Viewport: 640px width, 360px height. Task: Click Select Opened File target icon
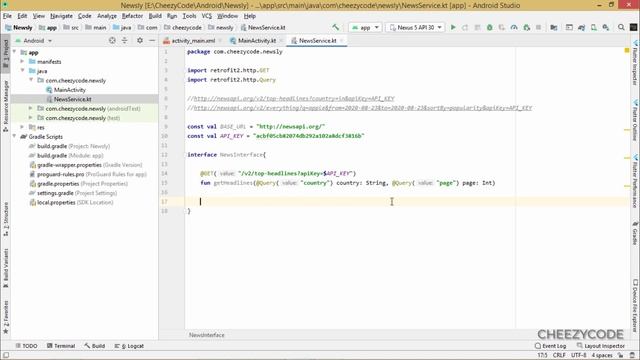[112, 40]
